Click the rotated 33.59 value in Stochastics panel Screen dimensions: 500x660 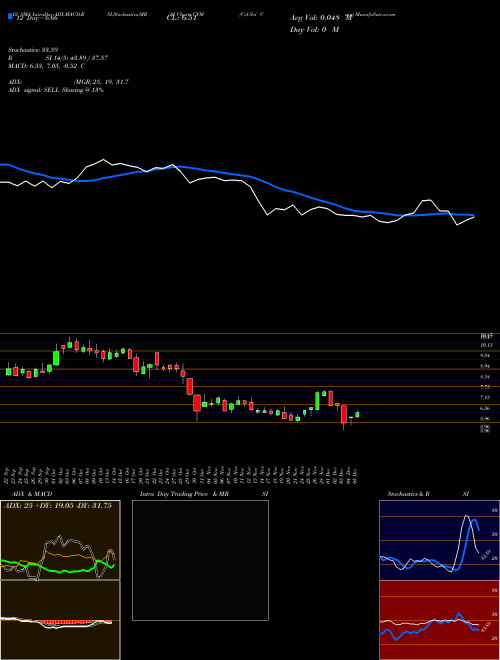(x=484, y=555)
